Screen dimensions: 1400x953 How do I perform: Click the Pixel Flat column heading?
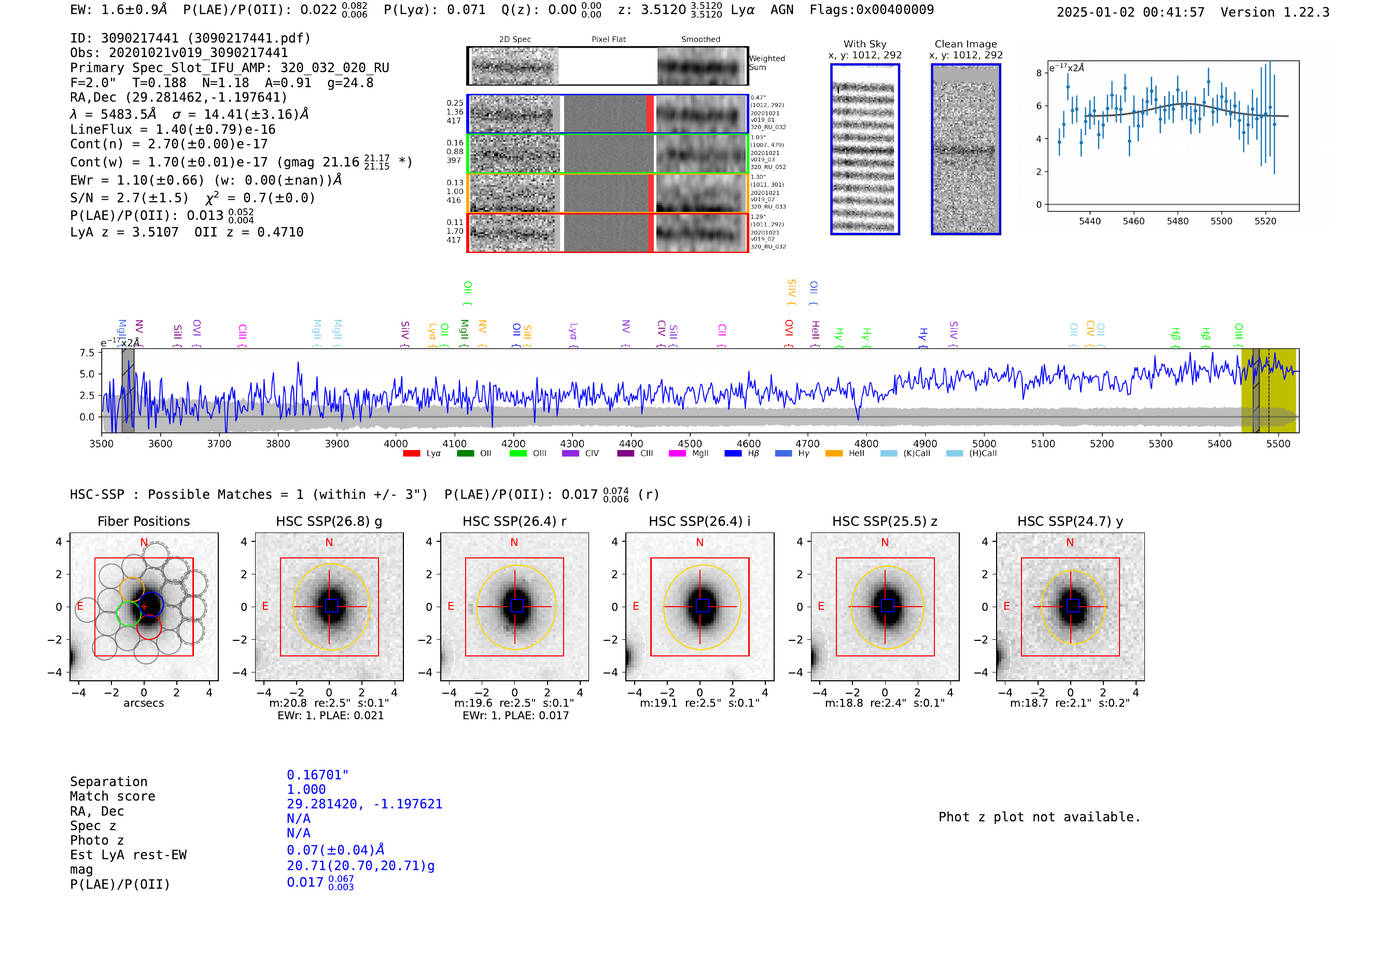click(x=608, y=40)
